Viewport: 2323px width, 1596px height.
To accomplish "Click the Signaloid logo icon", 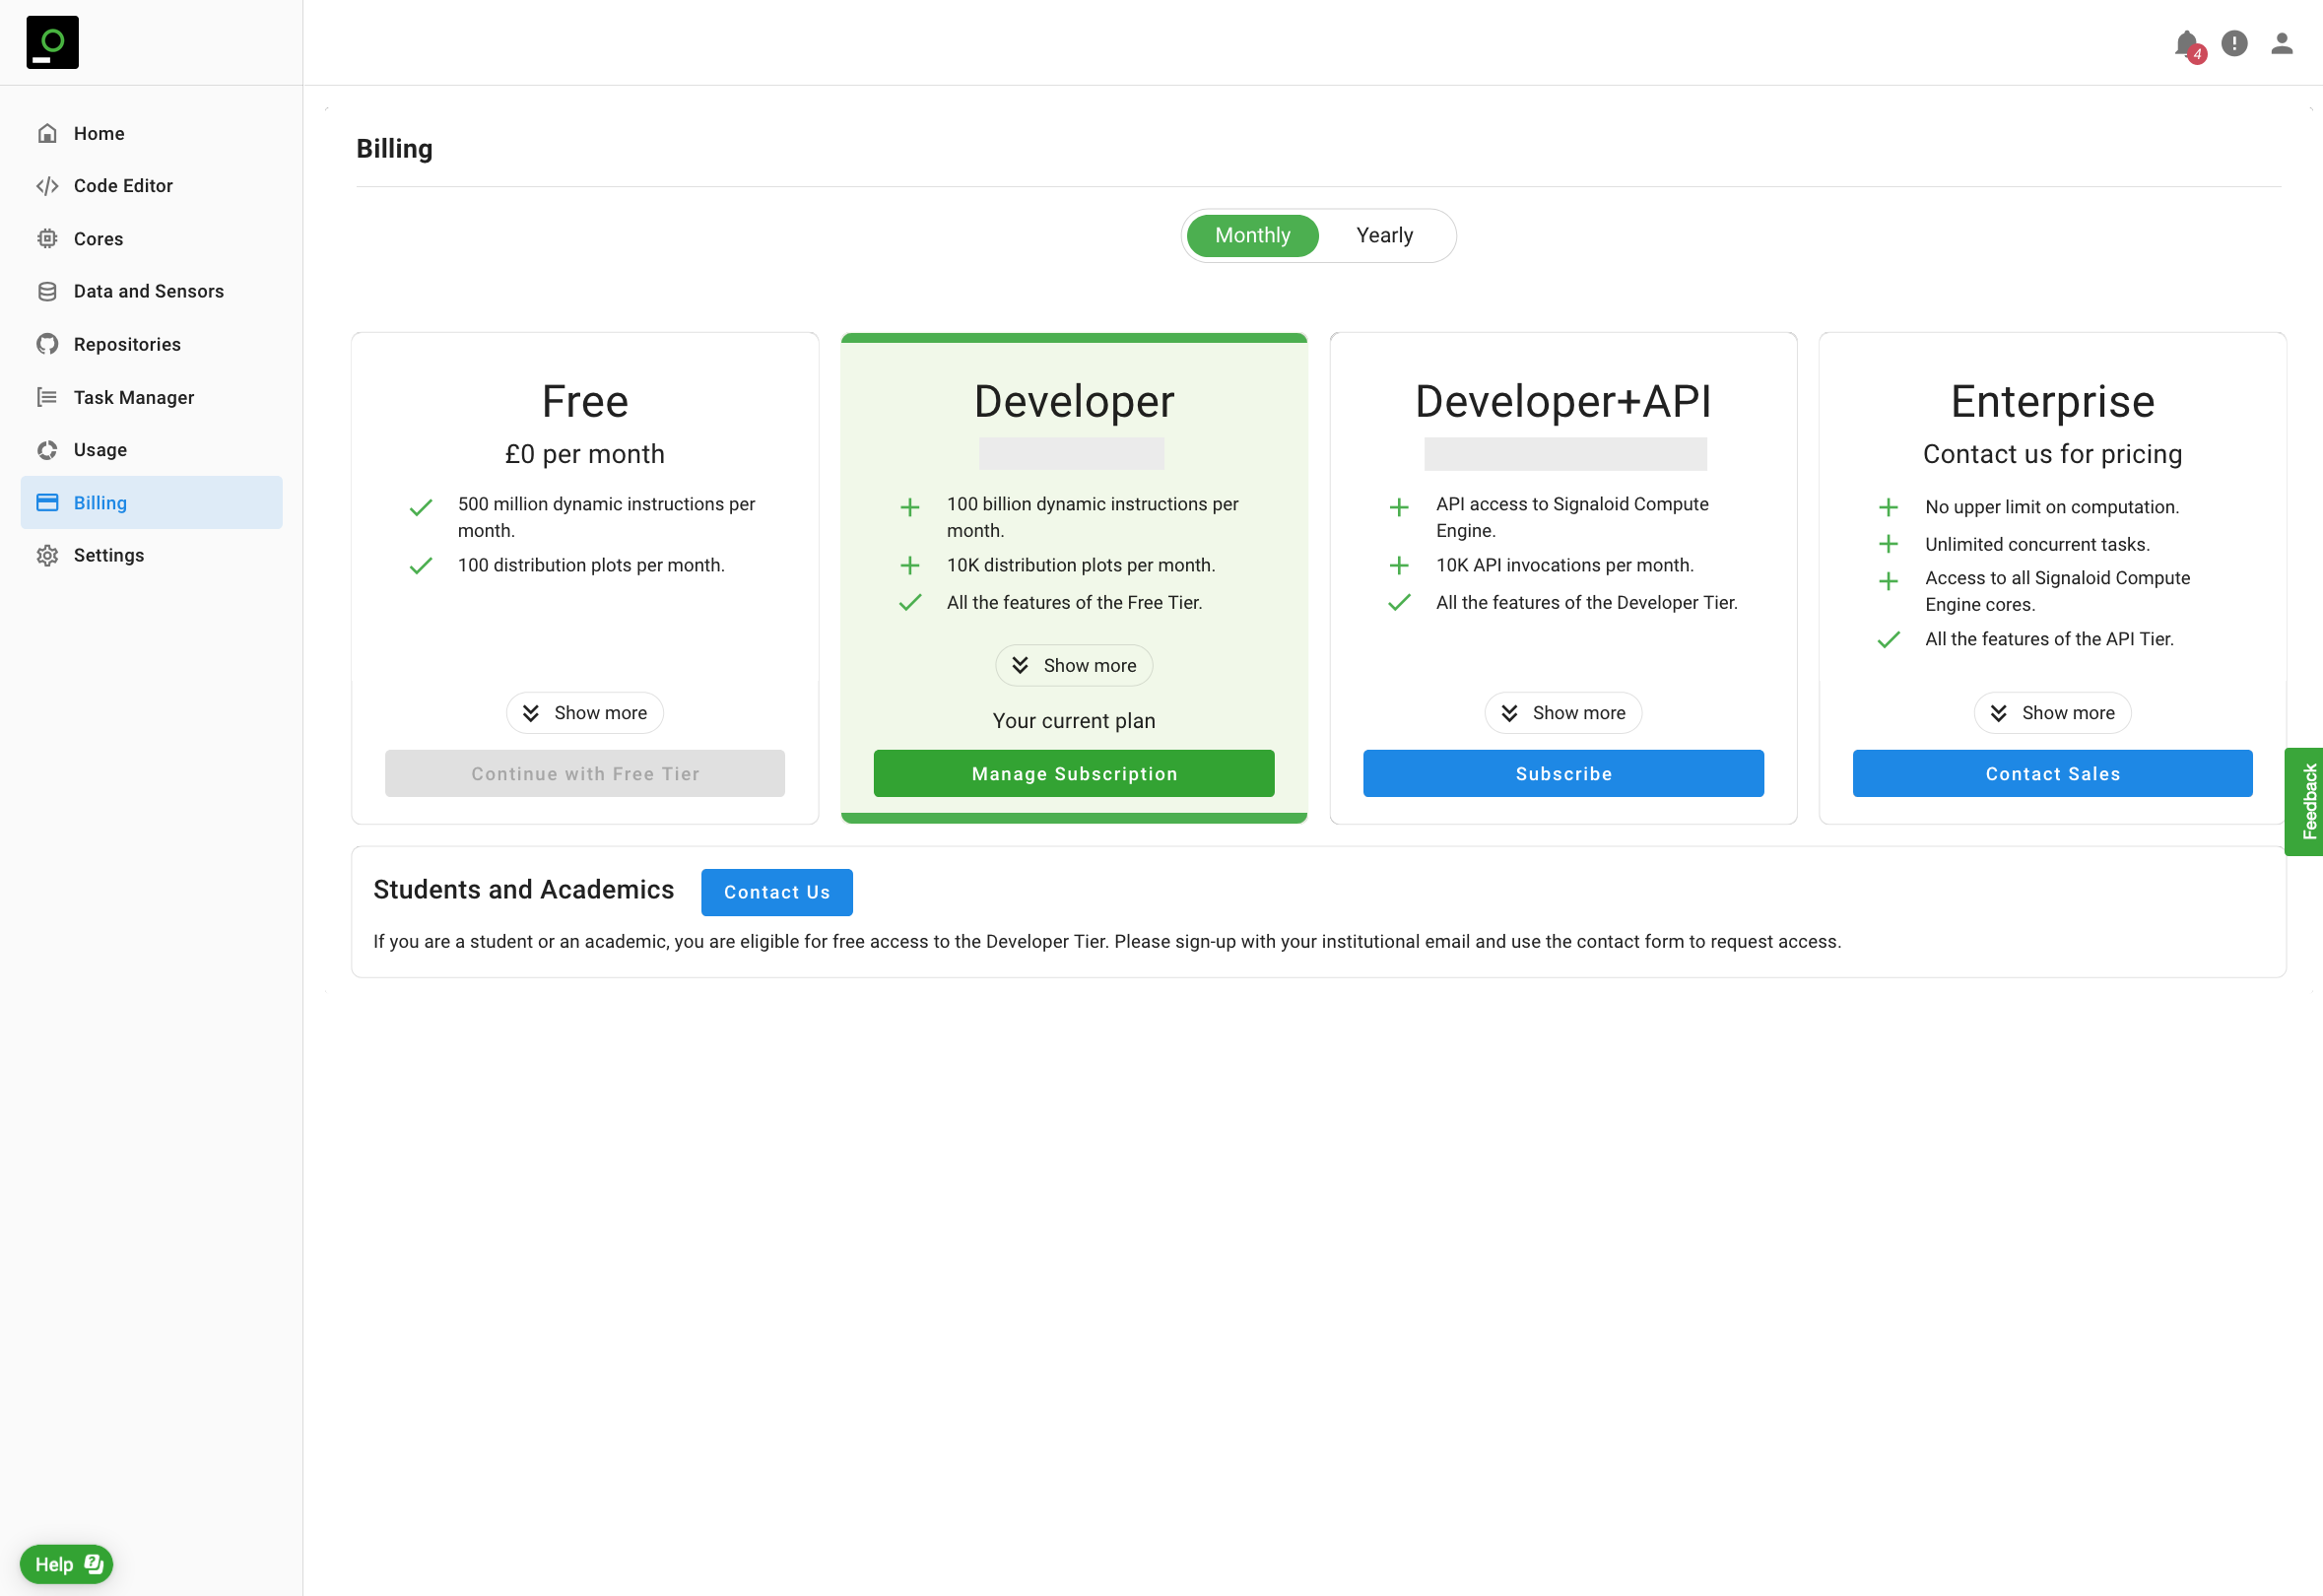I will (52, 42).
